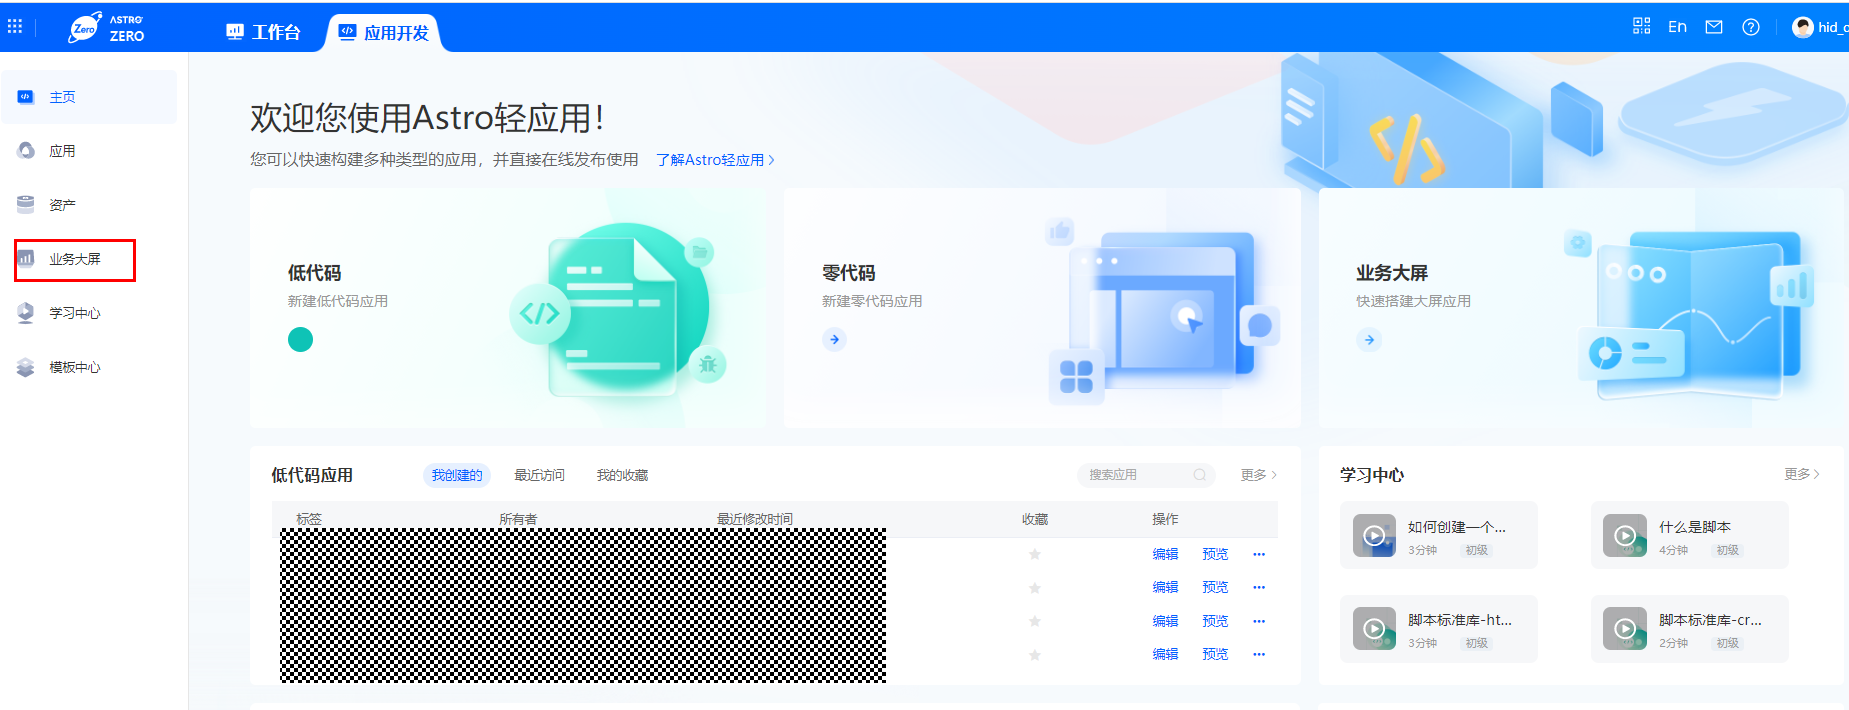Viewport: 1849px width, 710px height.
Task: Select the 最近访问 filter tab
Action: coord(539,475)
